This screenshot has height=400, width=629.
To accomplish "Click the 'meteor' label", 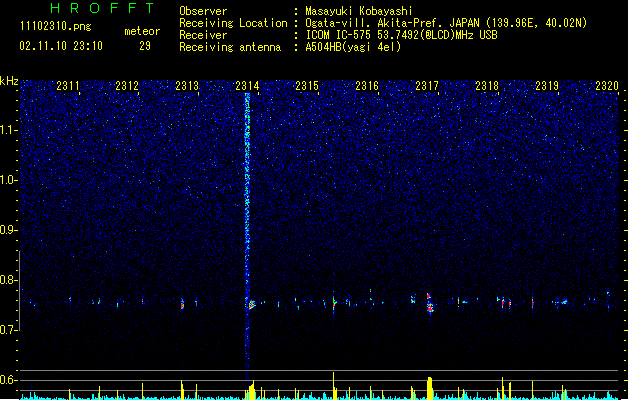I will 142,31.
